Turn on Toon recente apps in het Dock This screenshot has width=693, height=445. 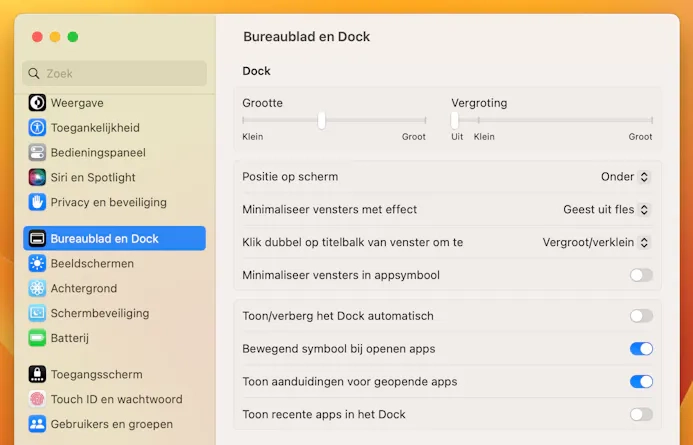point(641,414)
